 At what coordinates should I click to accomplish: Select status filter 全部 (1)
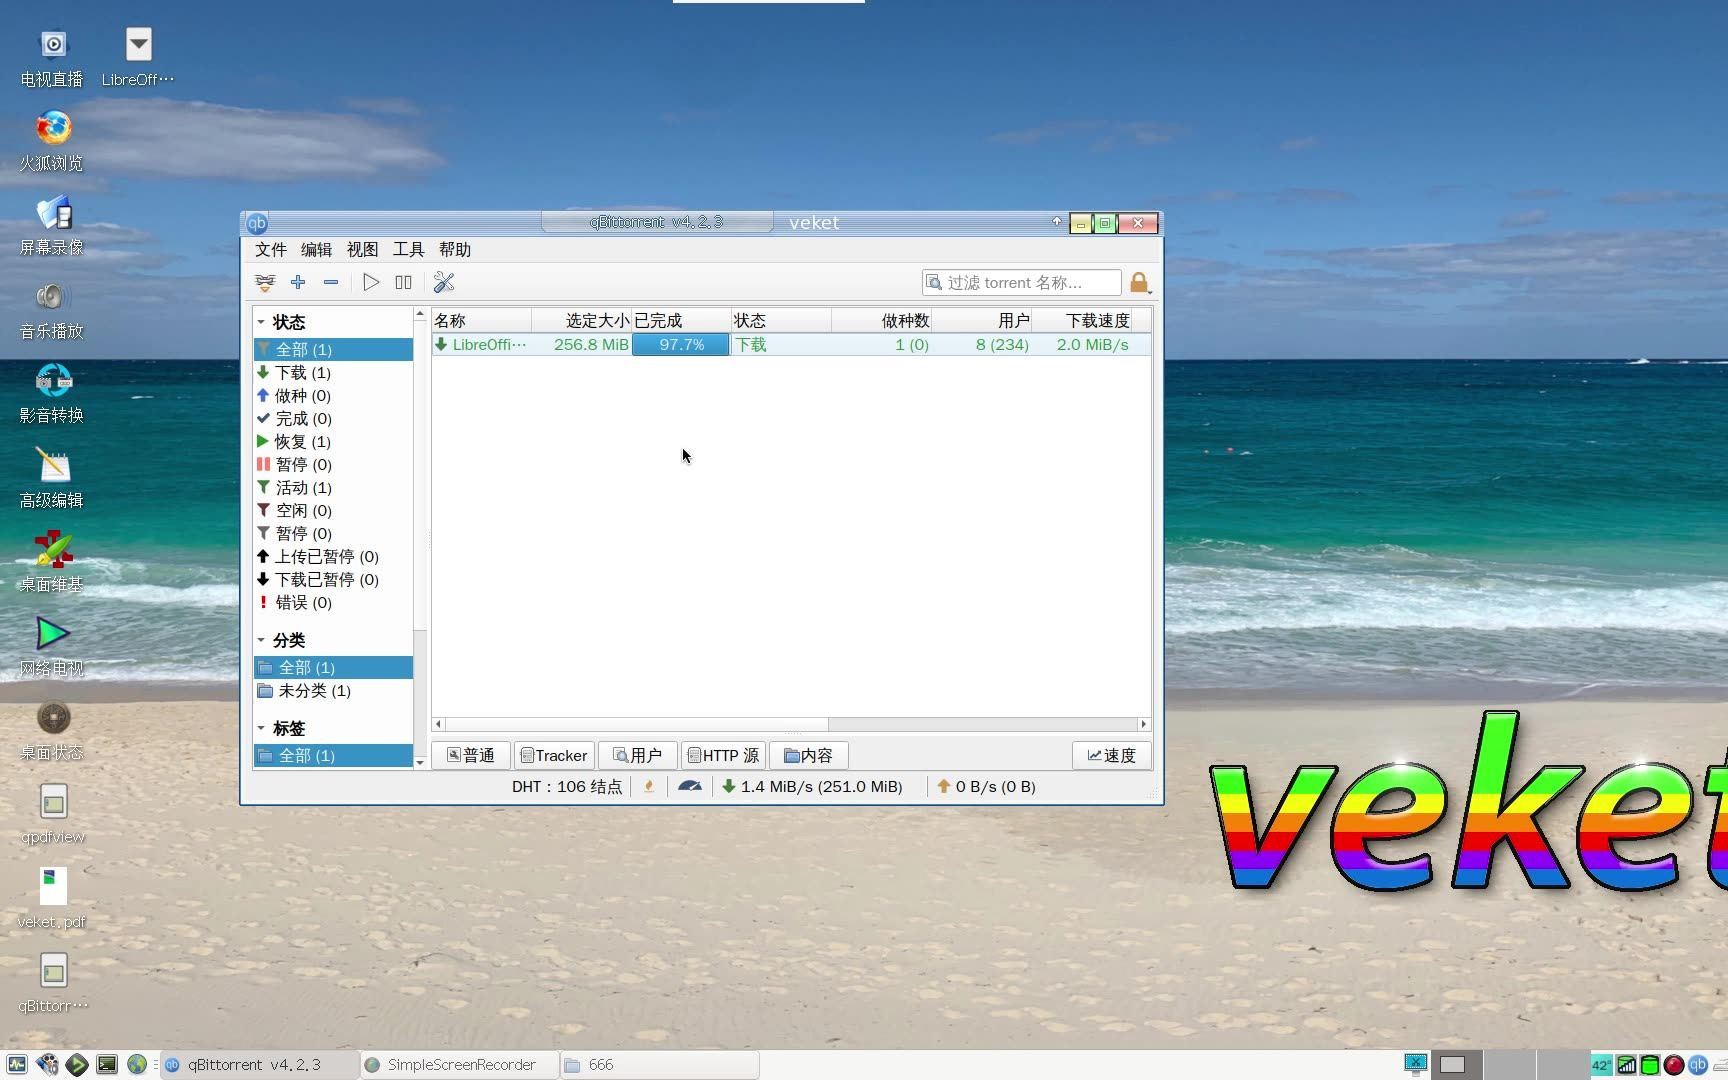[333, 349]
